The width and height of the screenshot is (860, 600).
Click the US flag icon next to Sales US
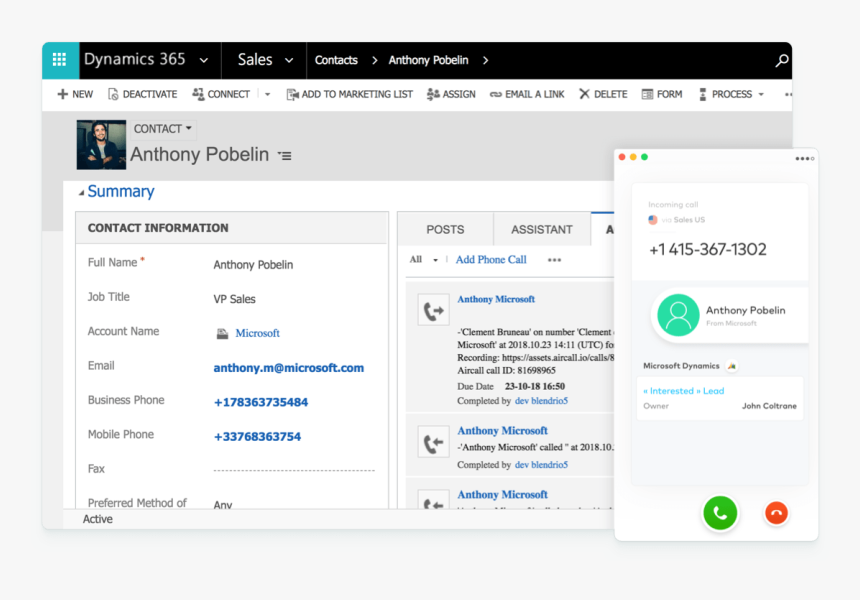[x=653, y=220]
